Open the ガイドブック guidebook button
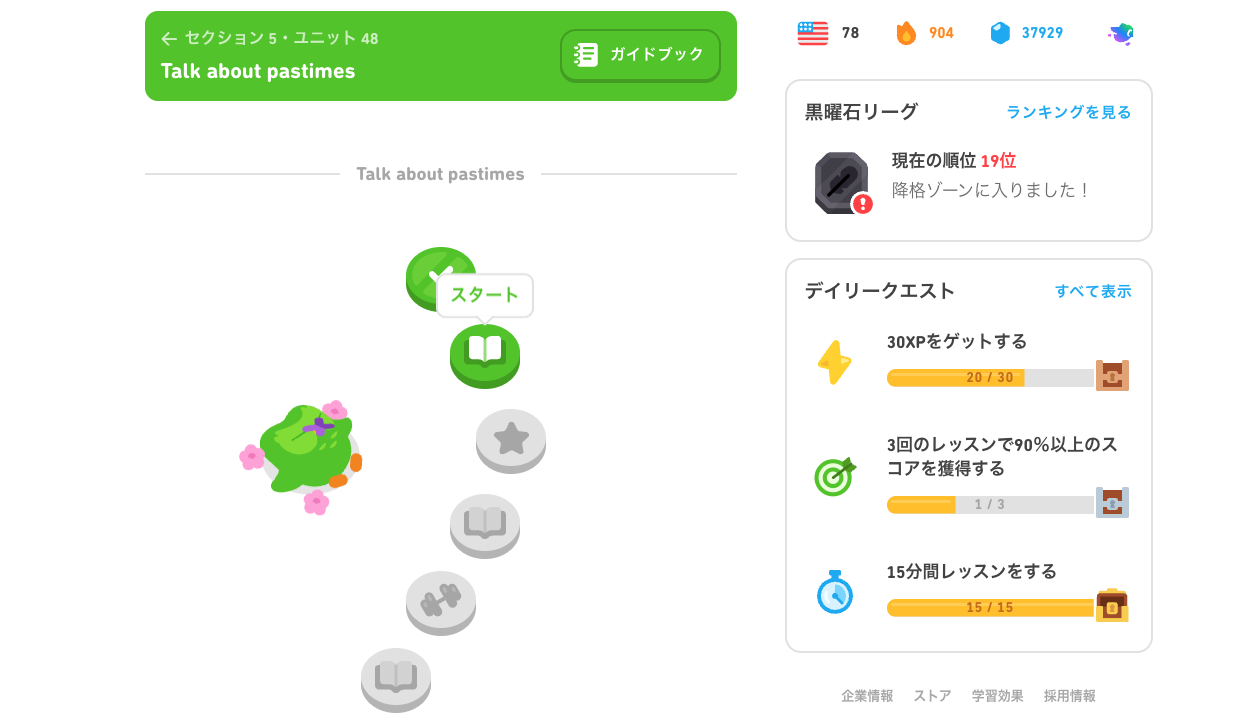 pyautogui.click(x=640, y=55)
